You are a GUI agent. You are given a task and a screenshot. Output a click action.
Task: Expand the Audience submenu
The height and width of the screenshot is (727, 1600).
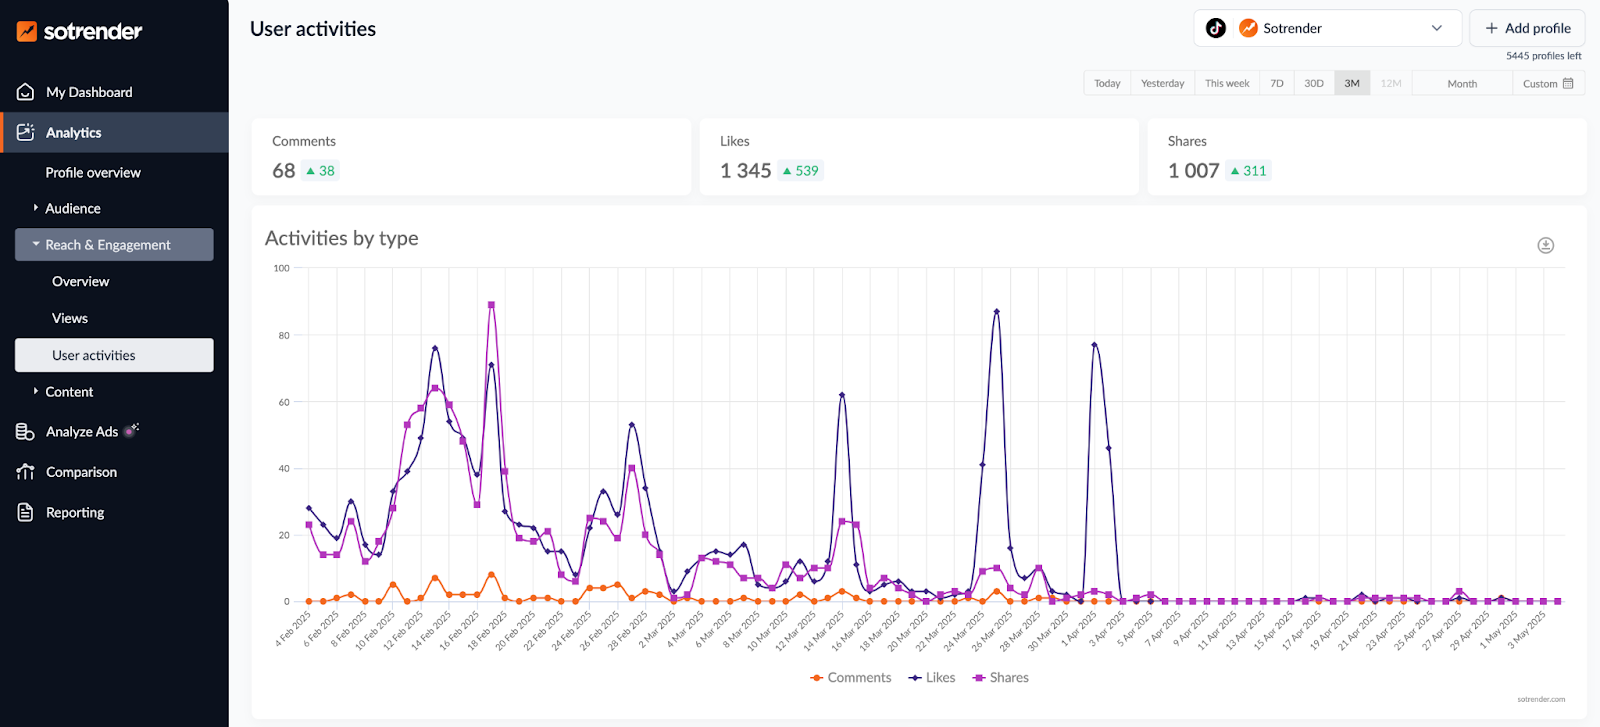click(x=72, y=208)
